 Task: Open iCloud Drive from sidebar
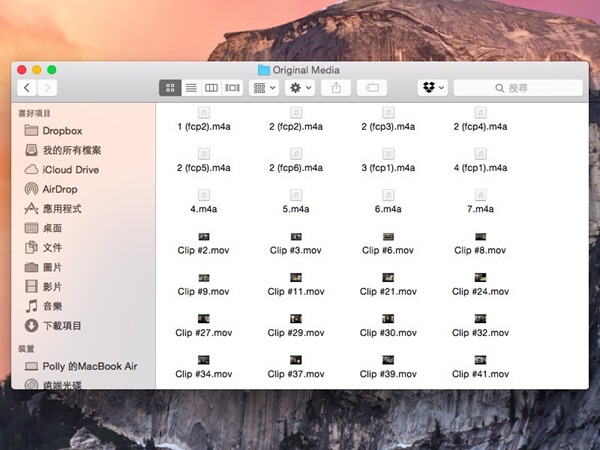tap(70, 170)
